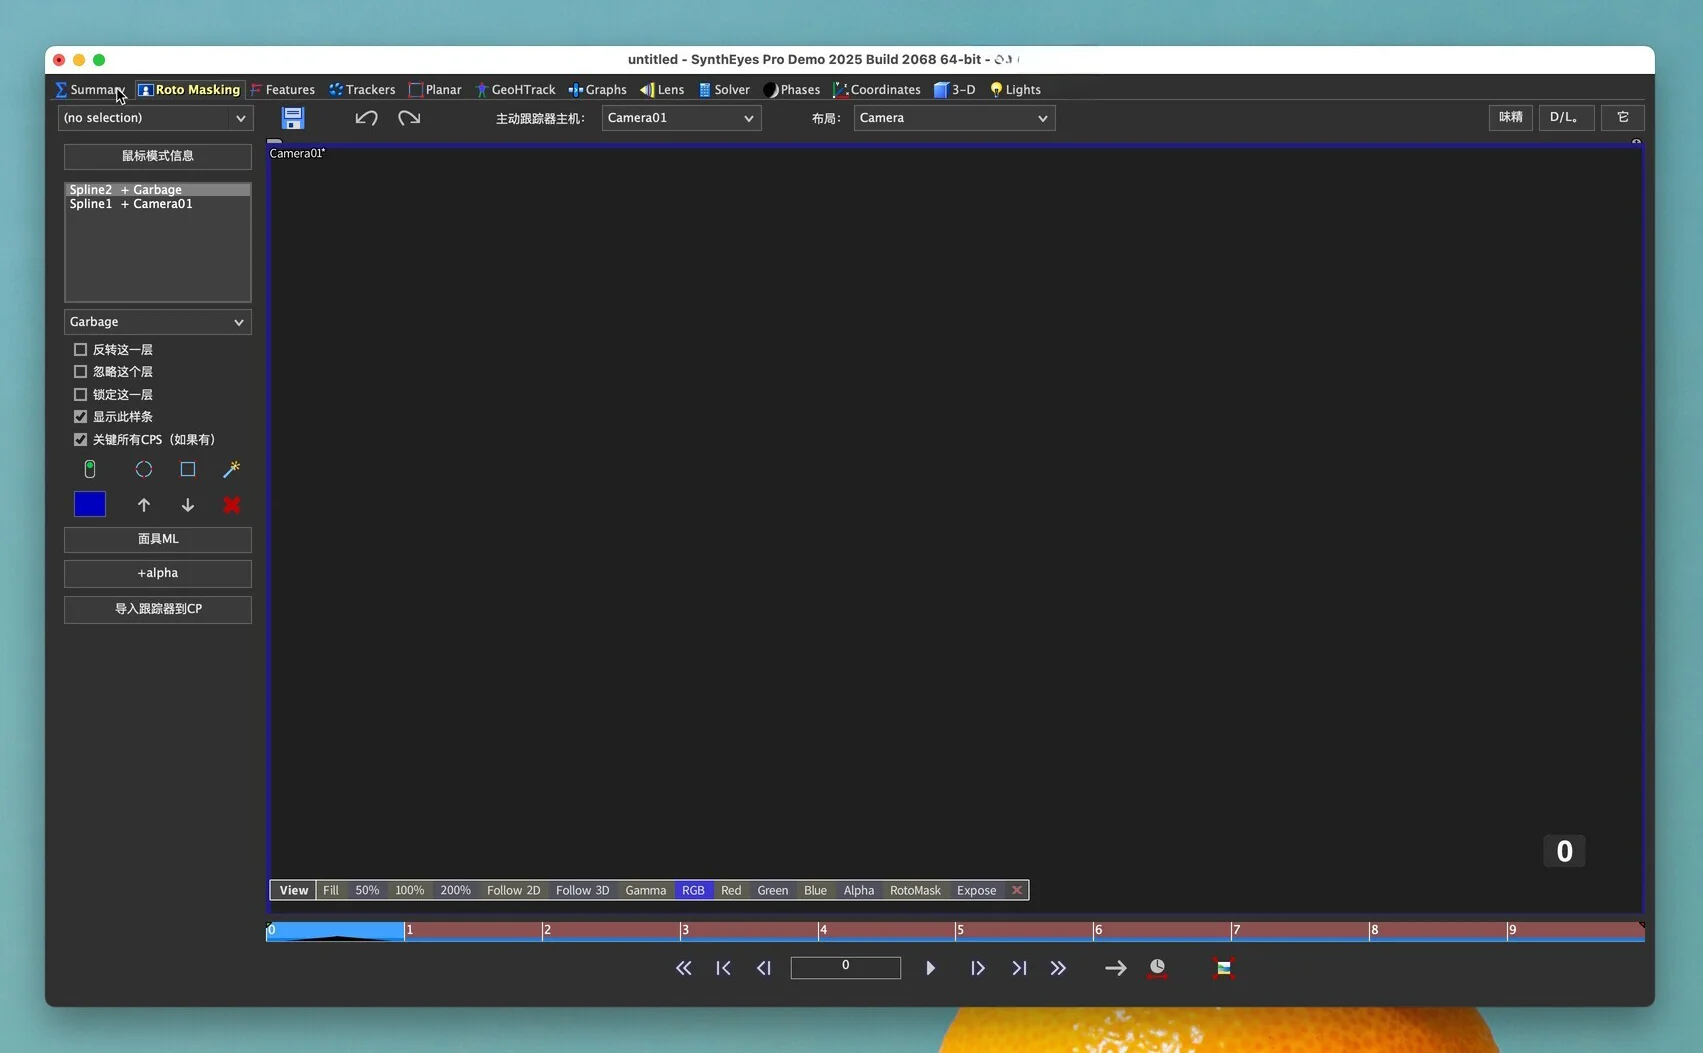The image size is (1703, 1053).
Task: Switch to the Trackers tab
Action: click(x=362, y=90)
